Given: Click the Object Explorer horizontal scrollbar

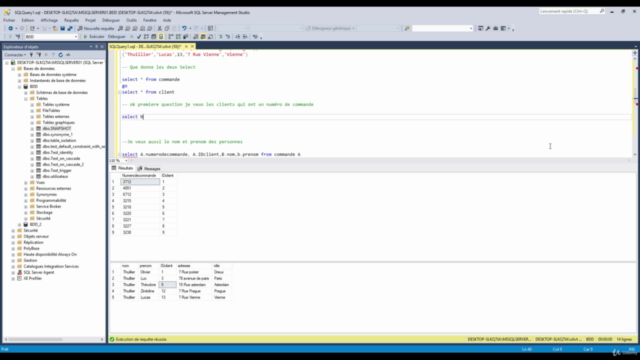Looking at the screenshot, I should [53, 340].
